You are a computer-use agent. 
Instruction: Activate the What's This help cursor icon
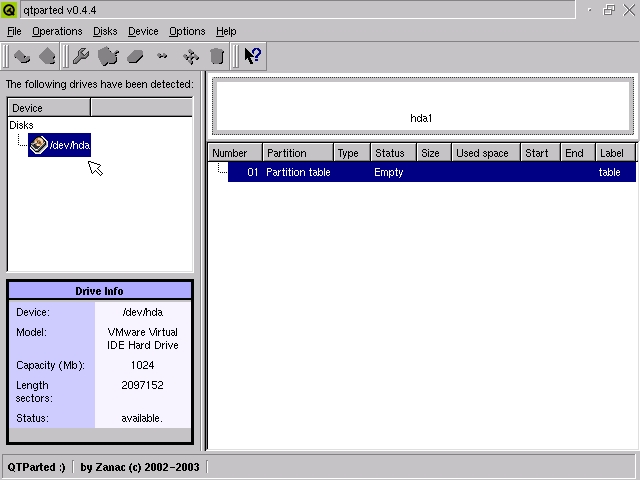(253, 56)
